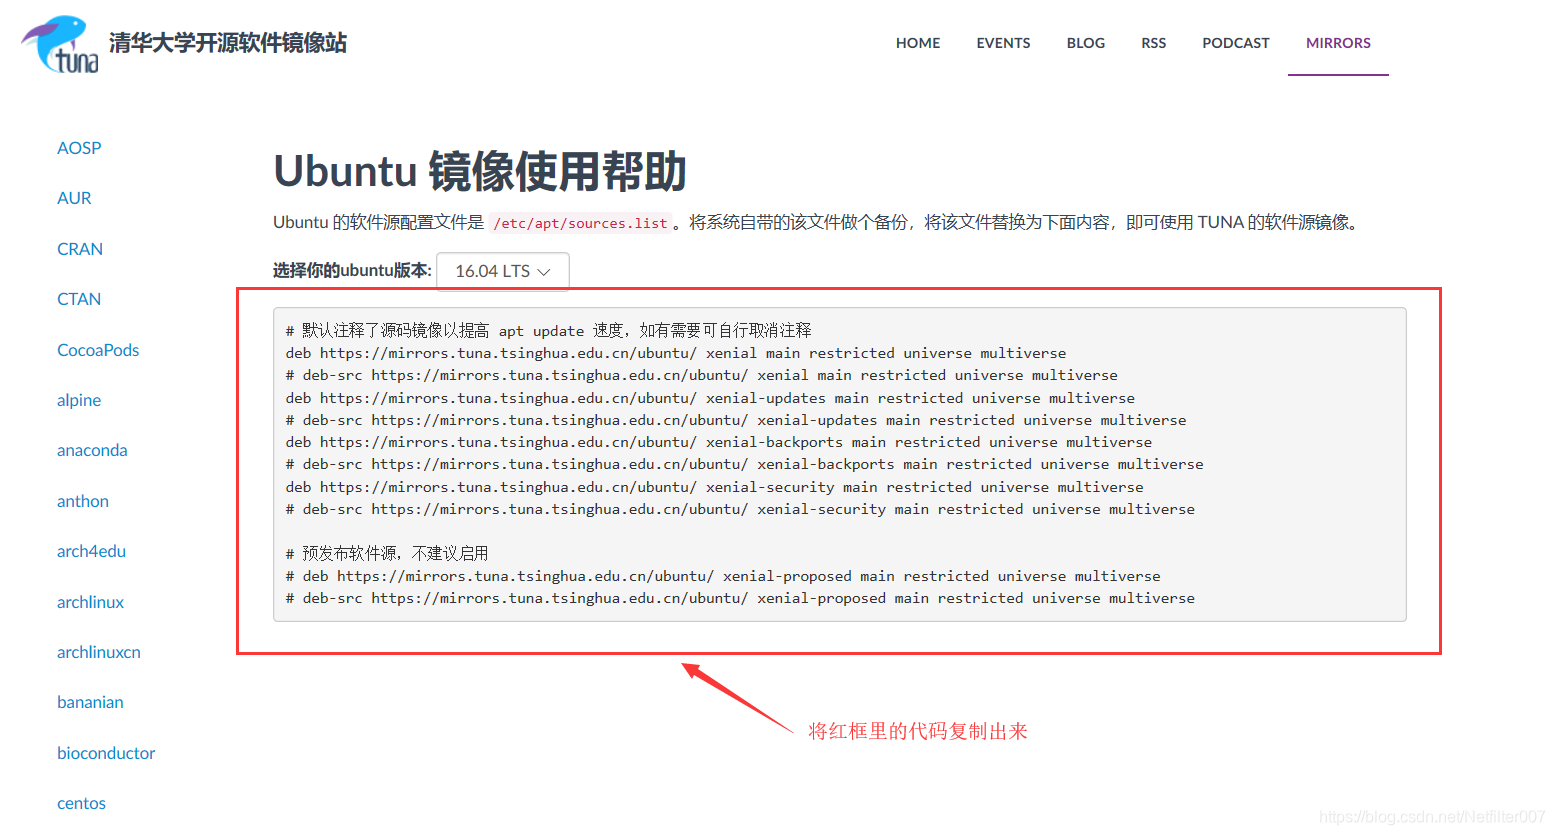Screen dimensions: 1555x835
Task: Open the bioconductor mirror help link
Action: pos(106,753)
